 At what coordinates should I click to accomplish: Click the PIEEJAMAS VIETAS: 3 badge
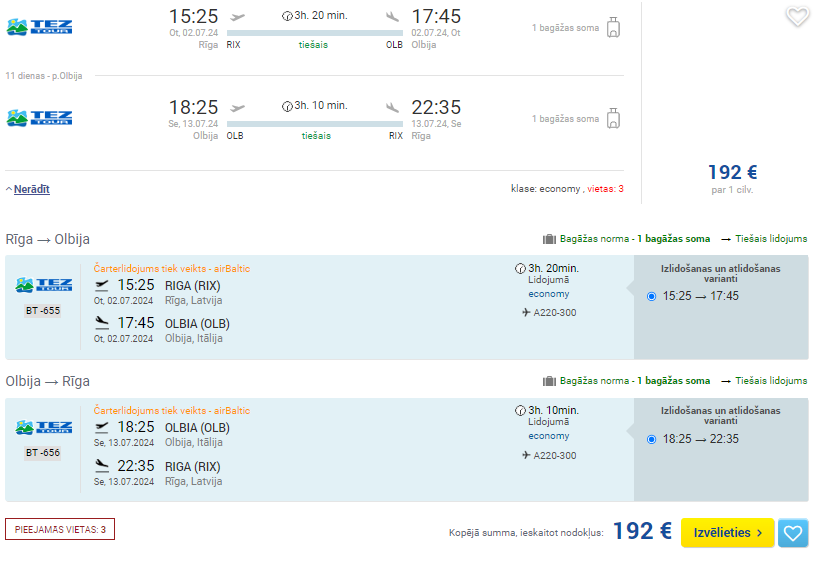[60, 529]
